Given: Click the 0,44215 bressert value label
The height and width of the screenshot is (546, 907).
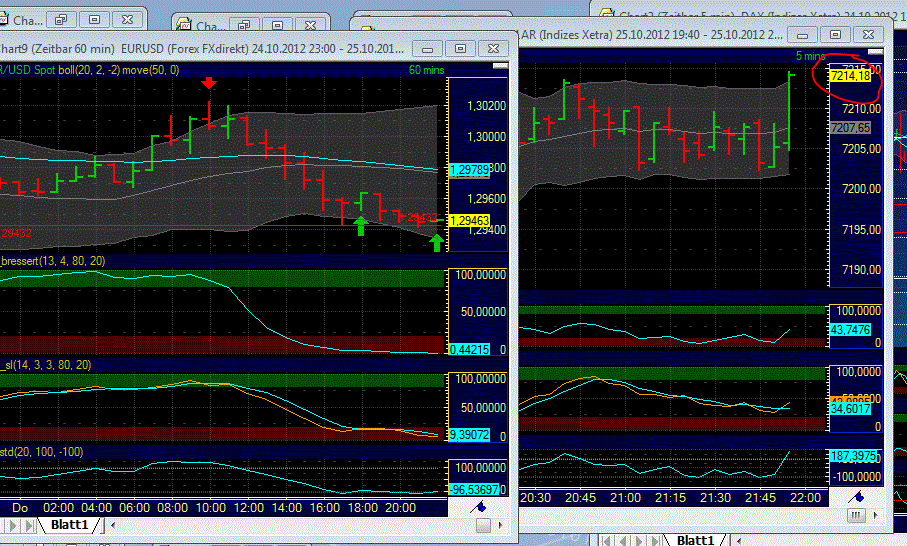Looking at the screenshot, I should coord(469,349).
